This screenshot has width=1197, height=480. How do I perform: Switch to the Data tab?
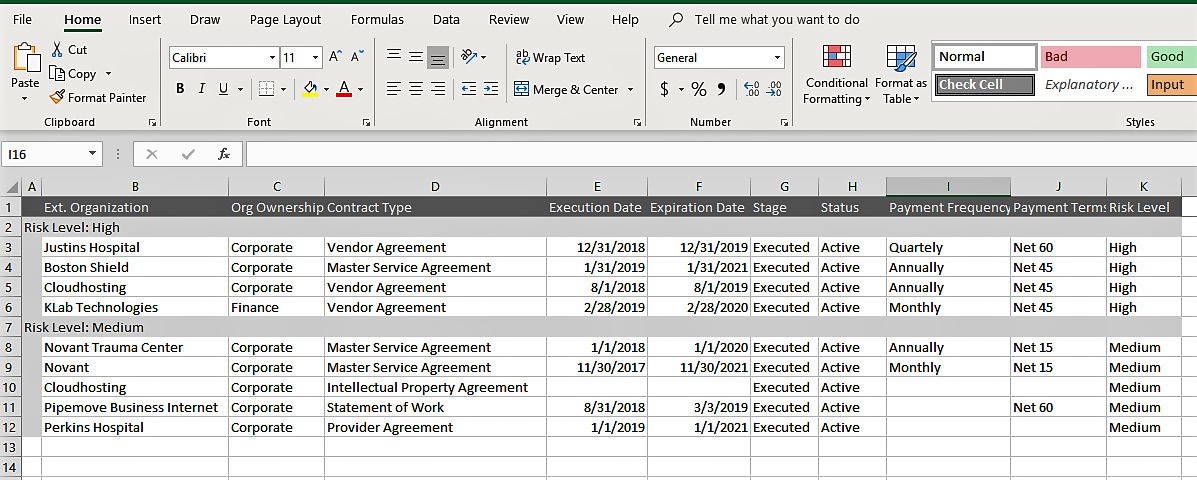447,20
